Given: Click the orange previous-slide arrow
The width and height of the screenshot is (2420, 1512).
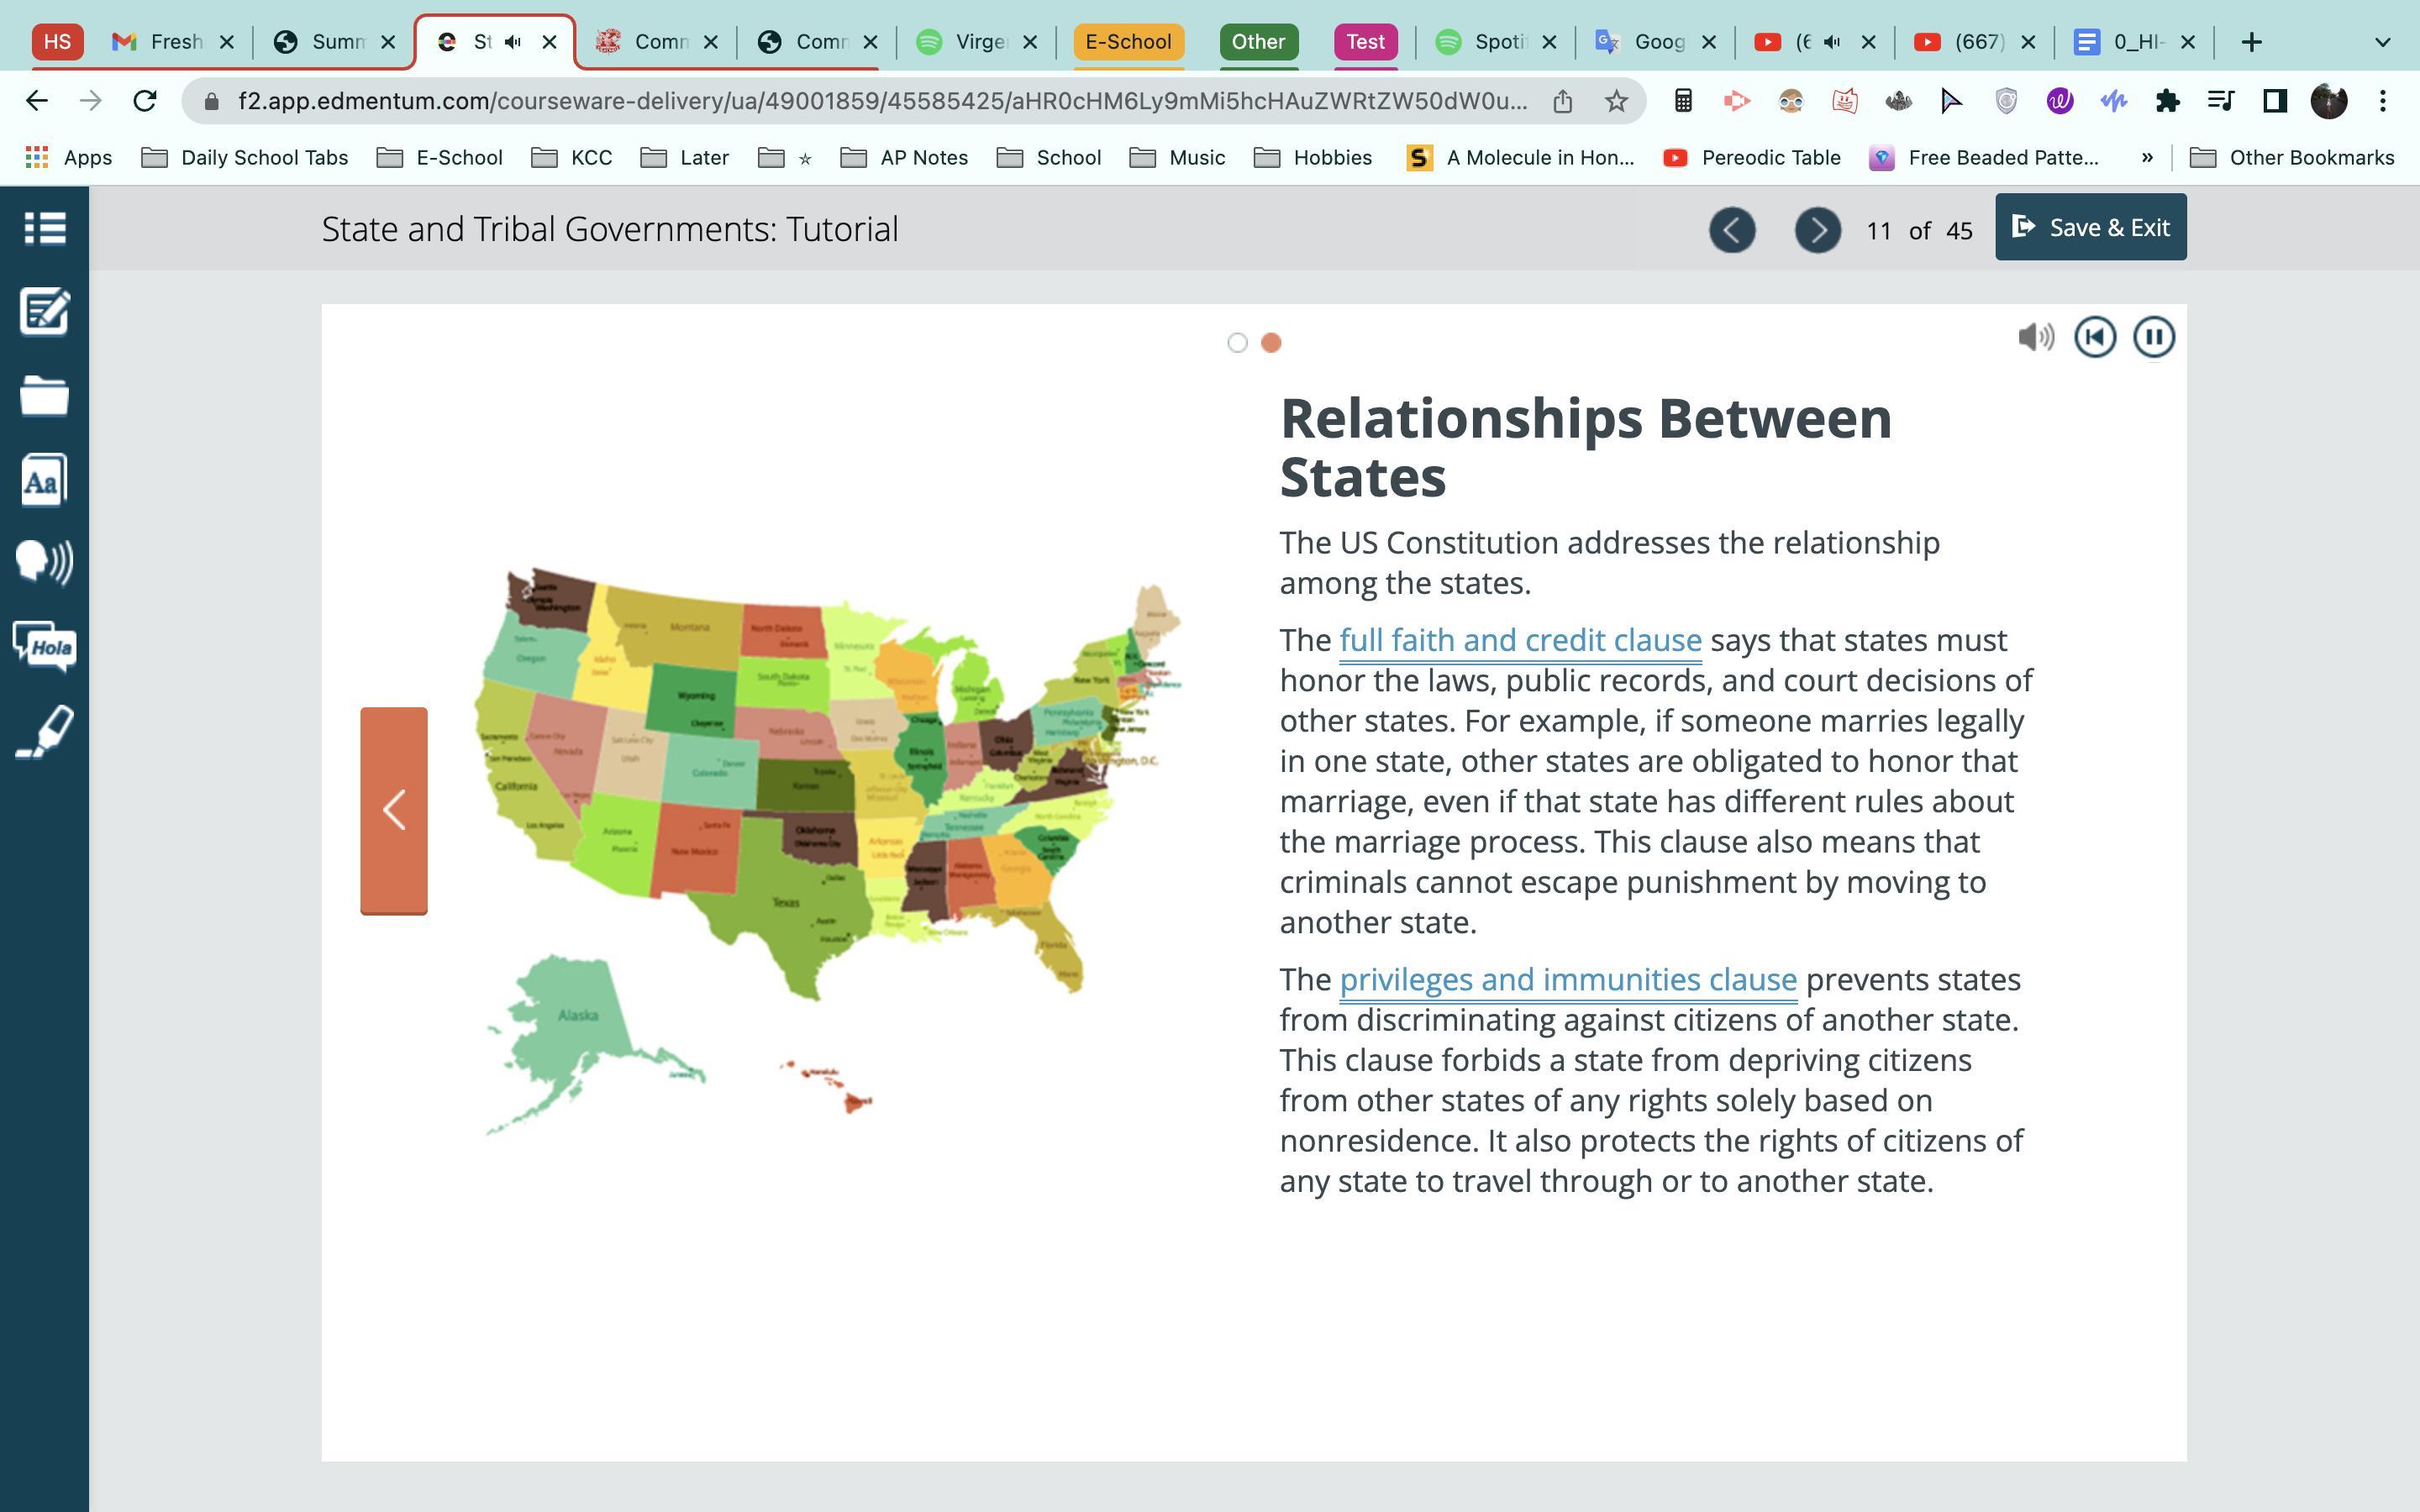Looking at the screenshot, I should (394, 810).
